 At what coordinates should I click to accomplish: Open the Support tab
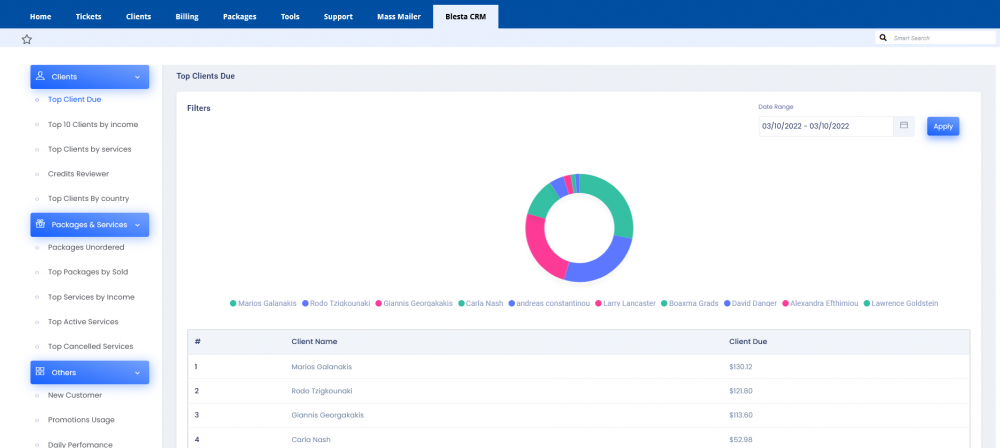coord(338,17)
